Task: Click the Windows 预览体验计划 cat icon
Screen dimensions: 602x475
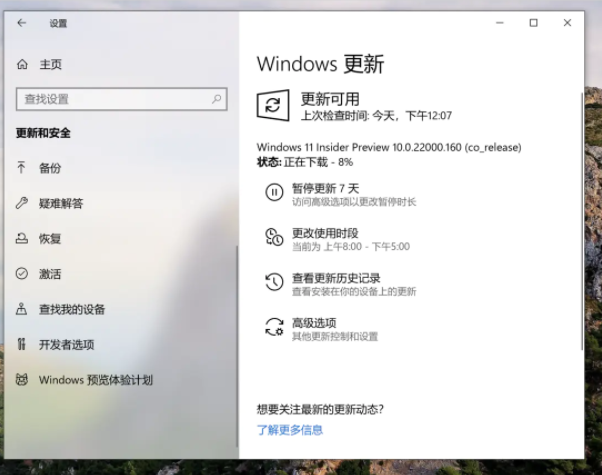Action: (x=22, y=379)
